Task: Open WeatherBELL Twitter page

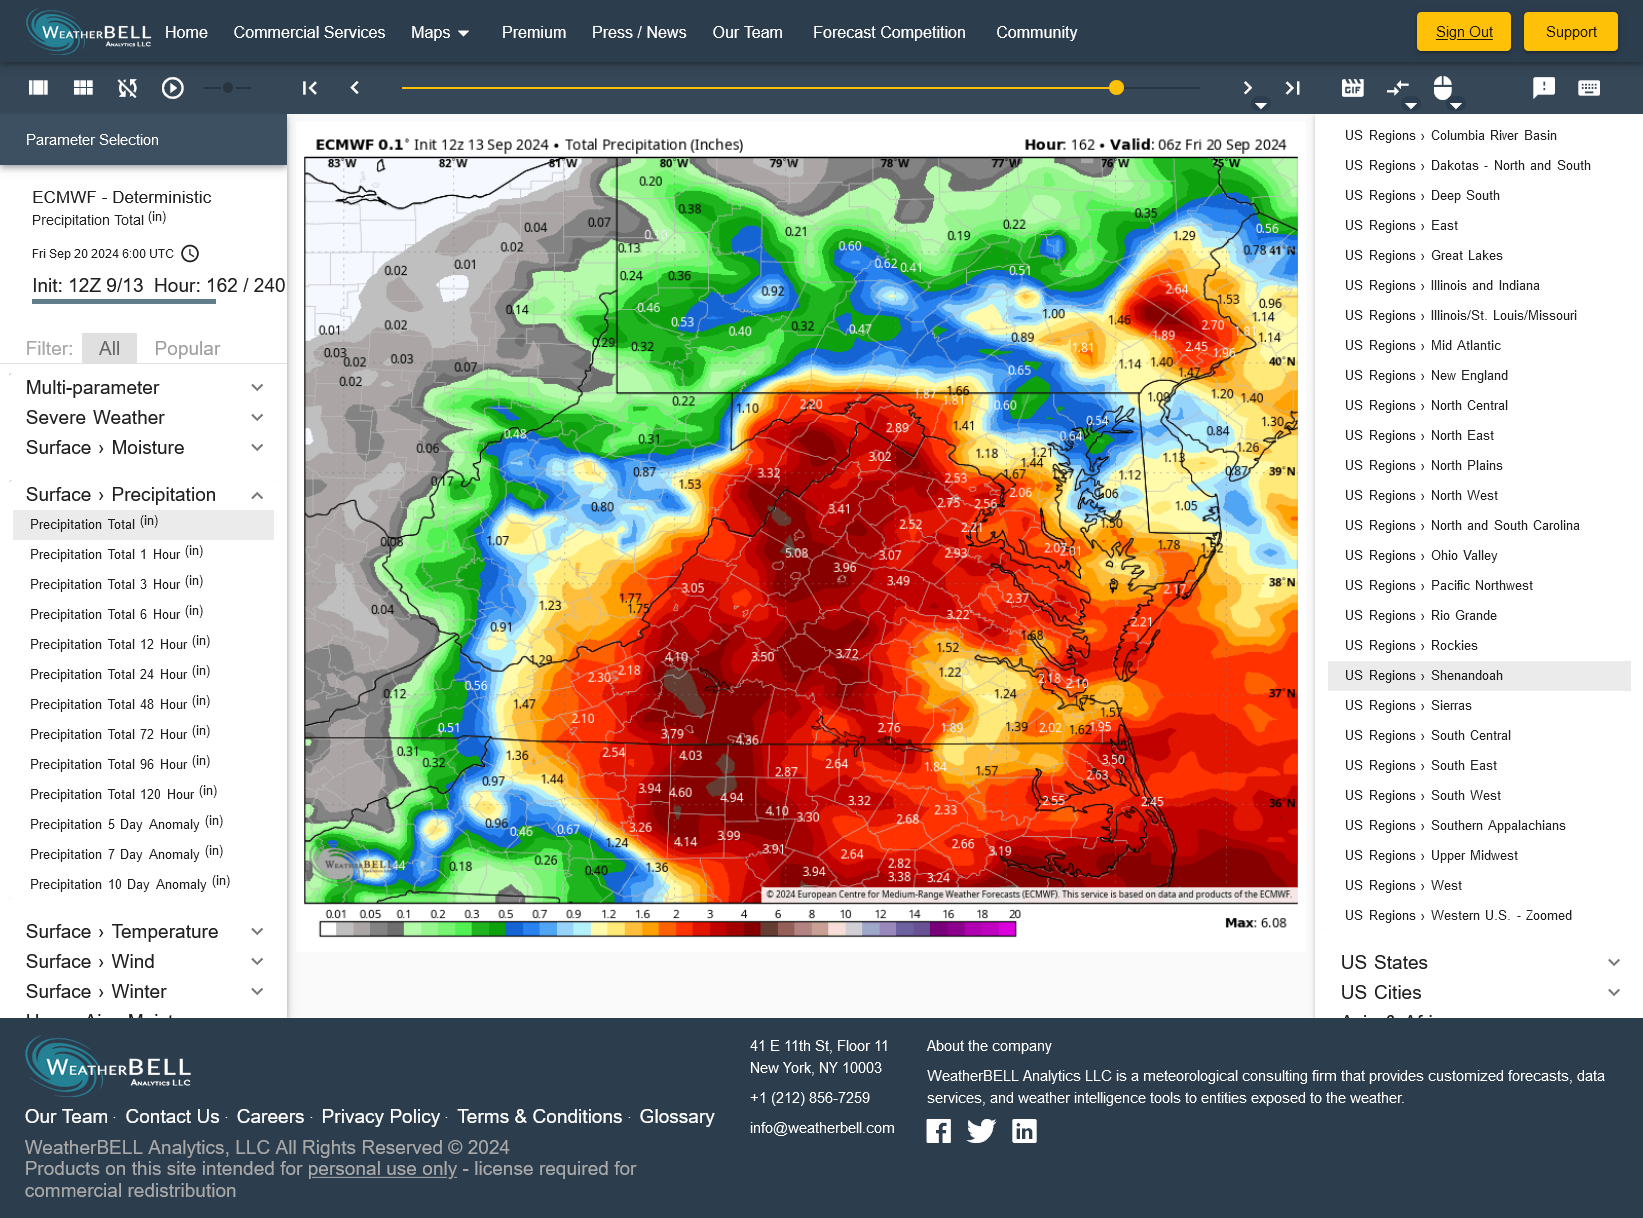Action: [x=981, y=1131]
